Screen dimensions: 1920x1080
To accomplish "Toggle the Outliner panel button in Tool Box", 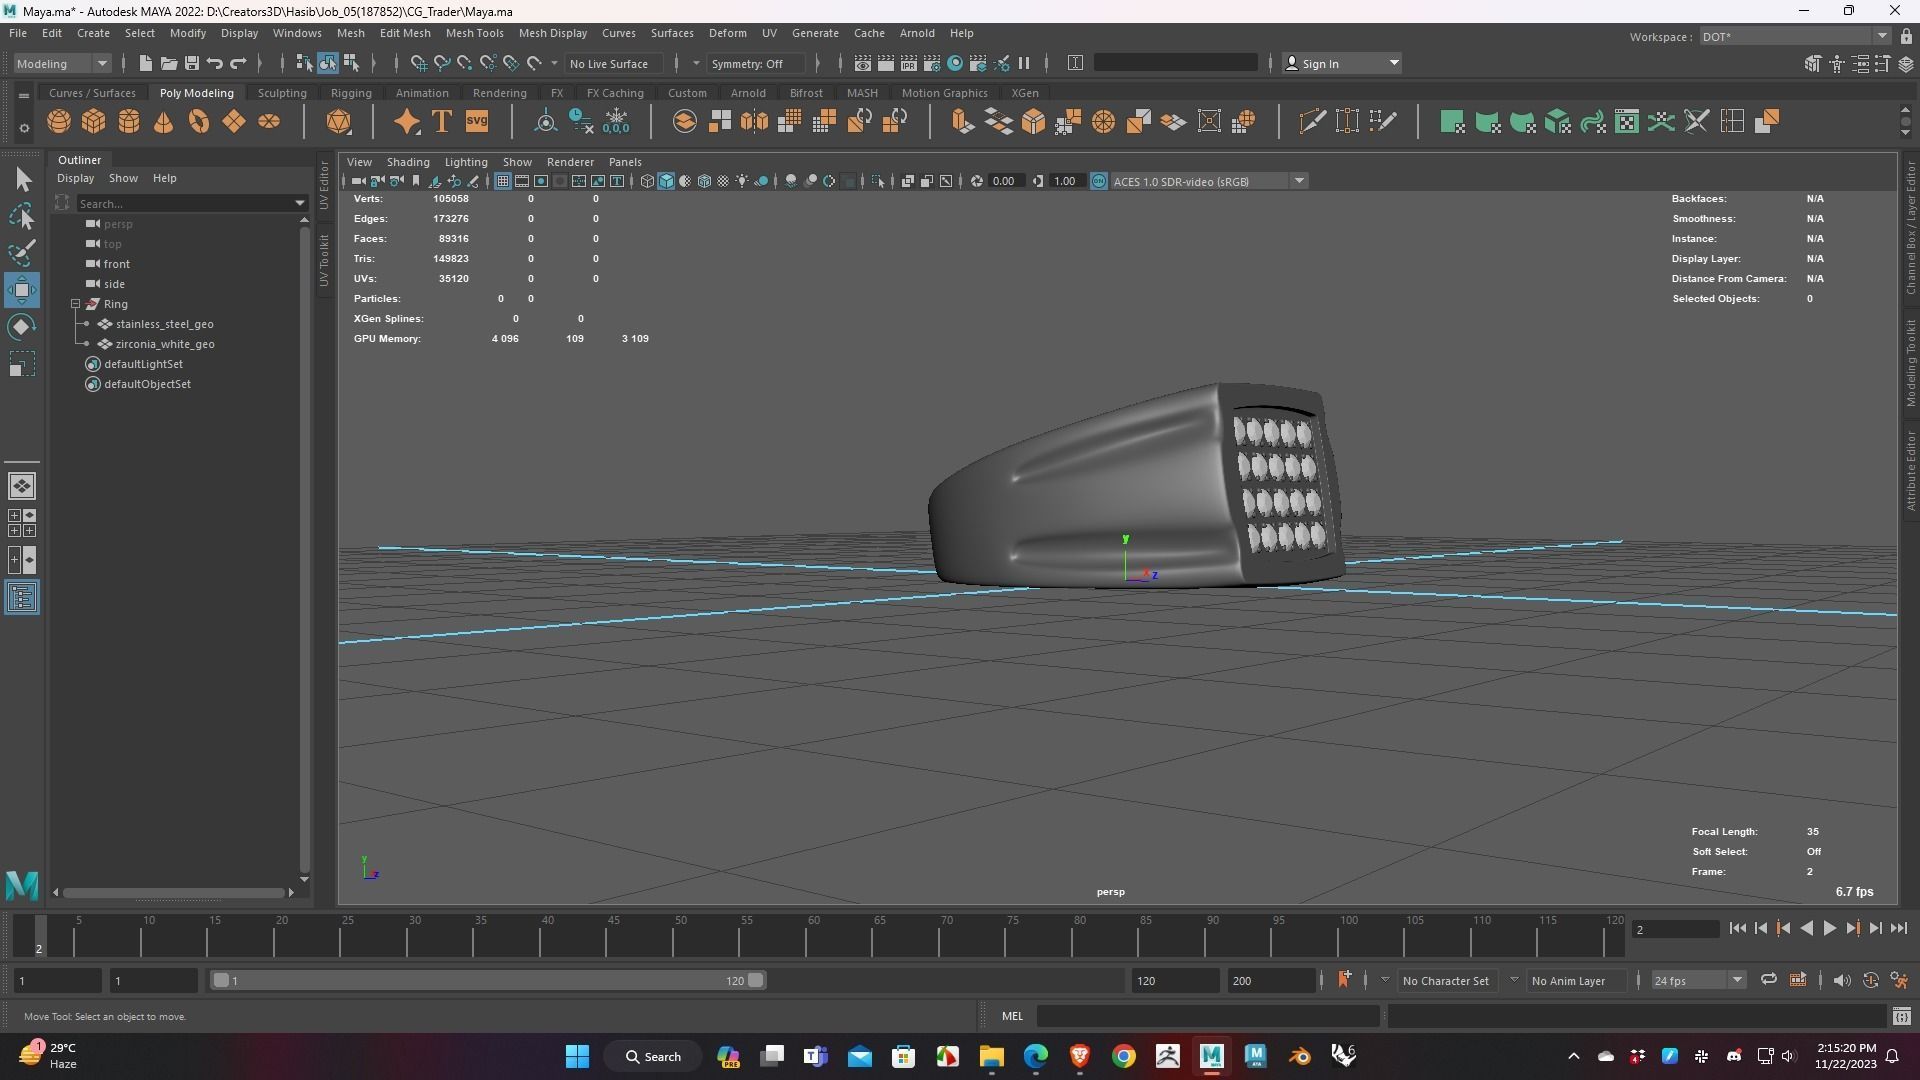I will pos(22,597).
